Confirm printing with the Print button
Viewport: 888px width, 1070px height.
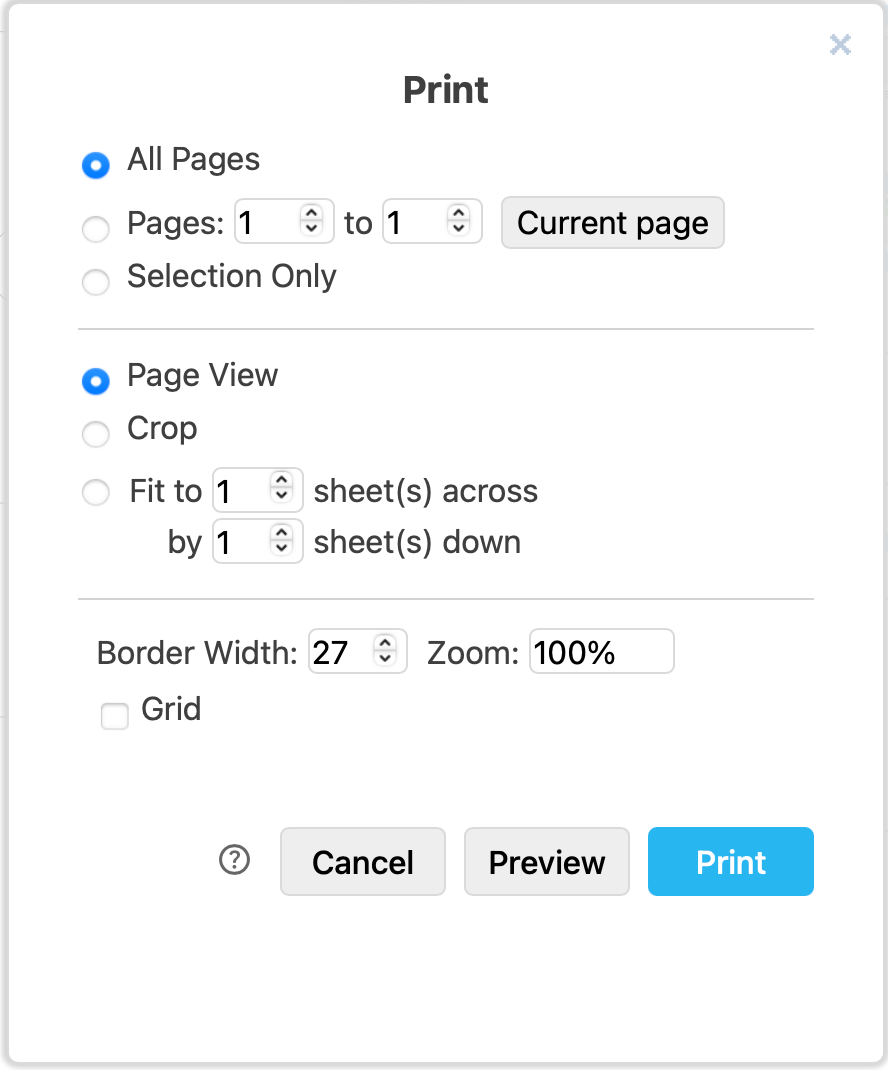click(730, 861)
